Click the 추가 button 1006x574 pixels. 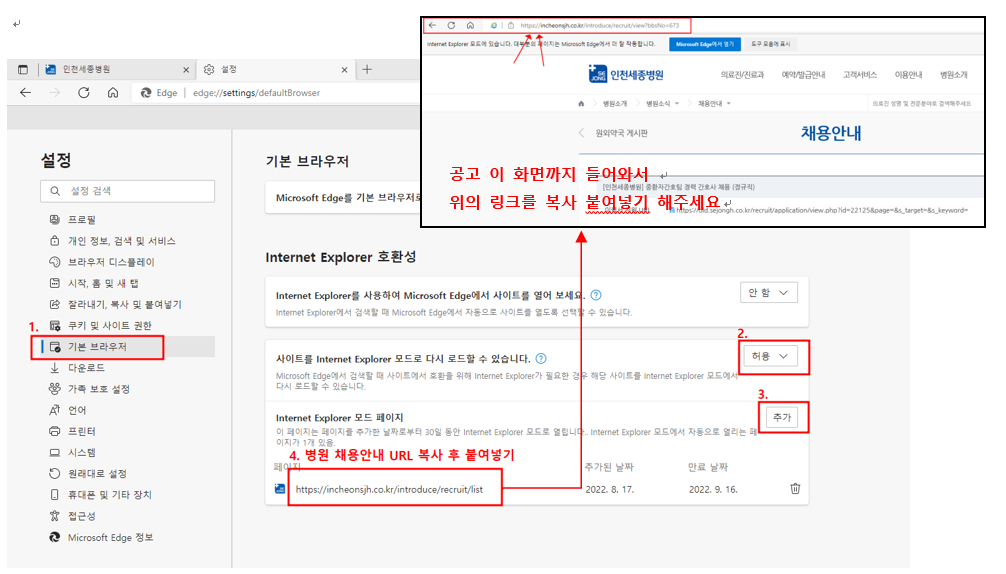(x=782, y=417)
